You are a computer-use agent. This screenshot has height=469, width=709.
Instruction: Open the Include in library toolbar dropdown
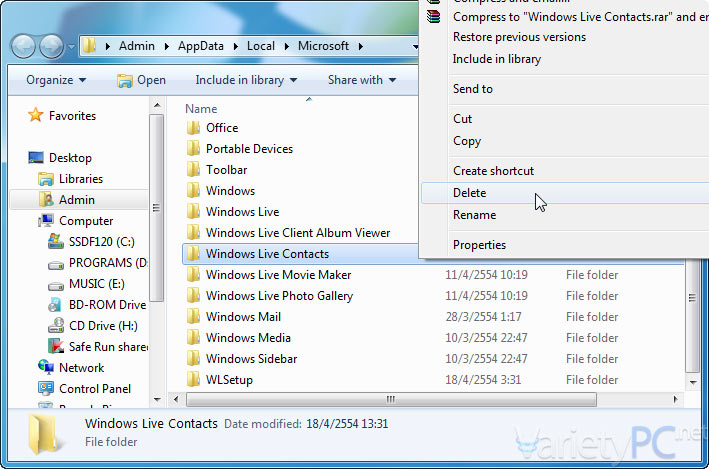(246, 80)
